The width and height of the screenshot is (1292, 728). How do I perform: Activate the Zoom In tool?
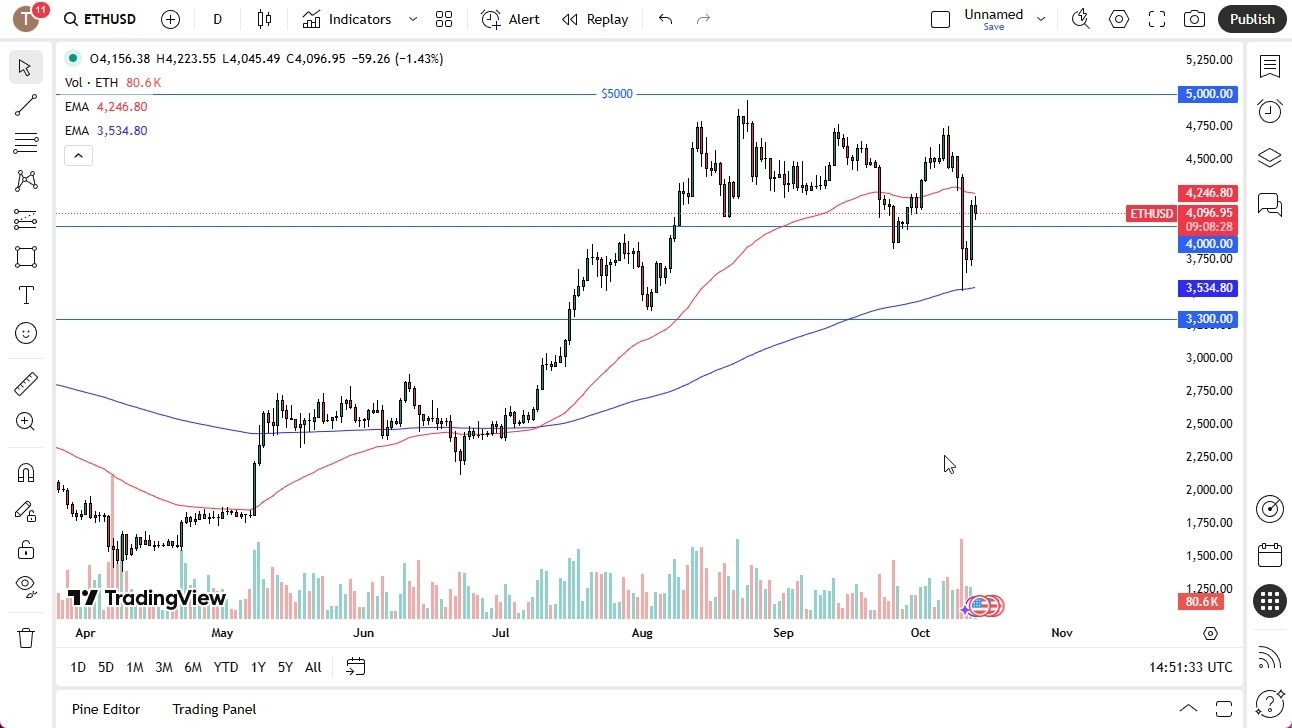[x=26, y=421]
